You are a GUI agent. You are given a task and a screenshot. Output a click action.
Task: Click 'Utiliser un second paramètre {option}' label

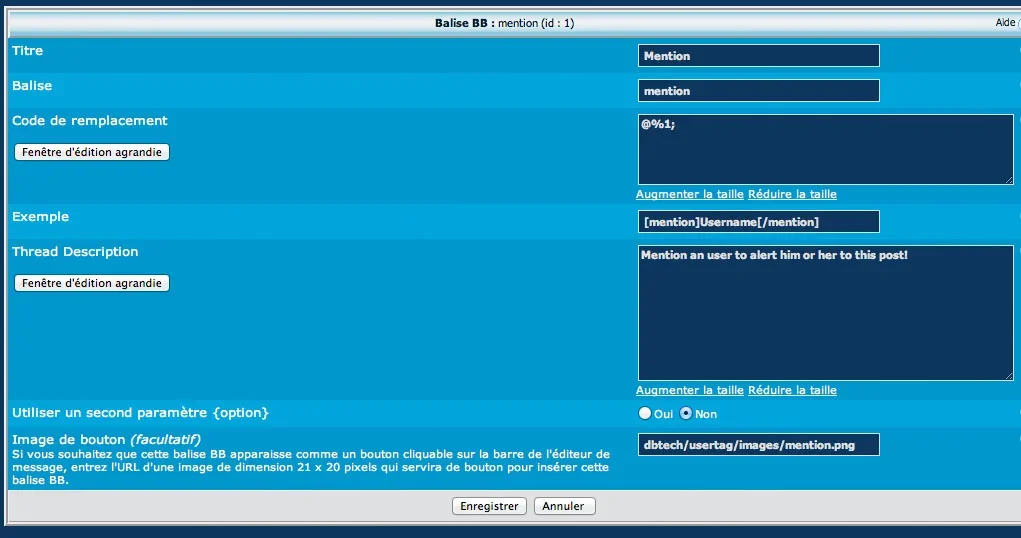(x=140, y=412)
